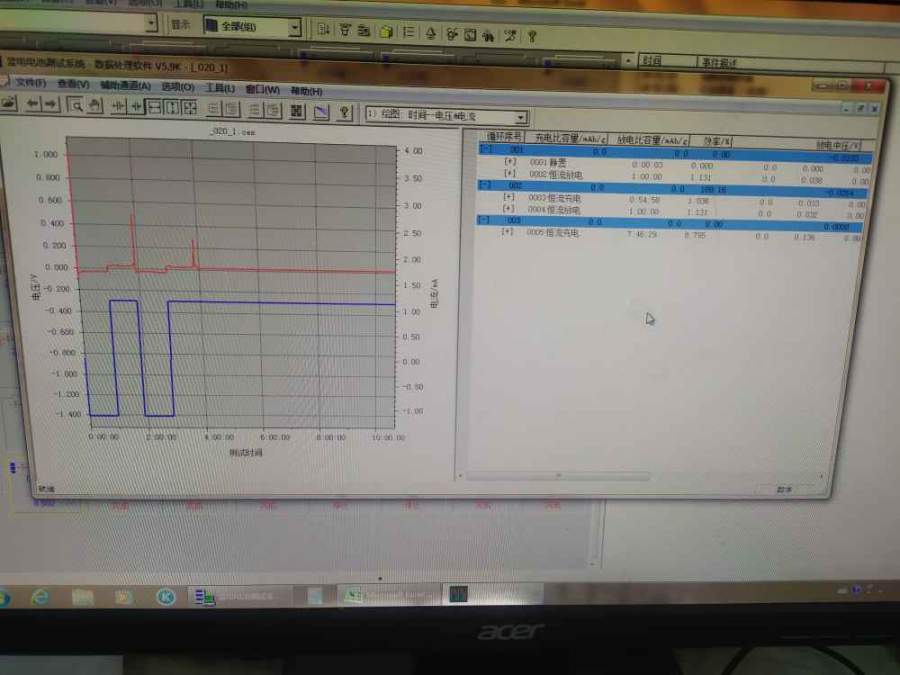Click the back arrow toolbar icon
Screen dimensions: 900x675
tap(33, 104)
